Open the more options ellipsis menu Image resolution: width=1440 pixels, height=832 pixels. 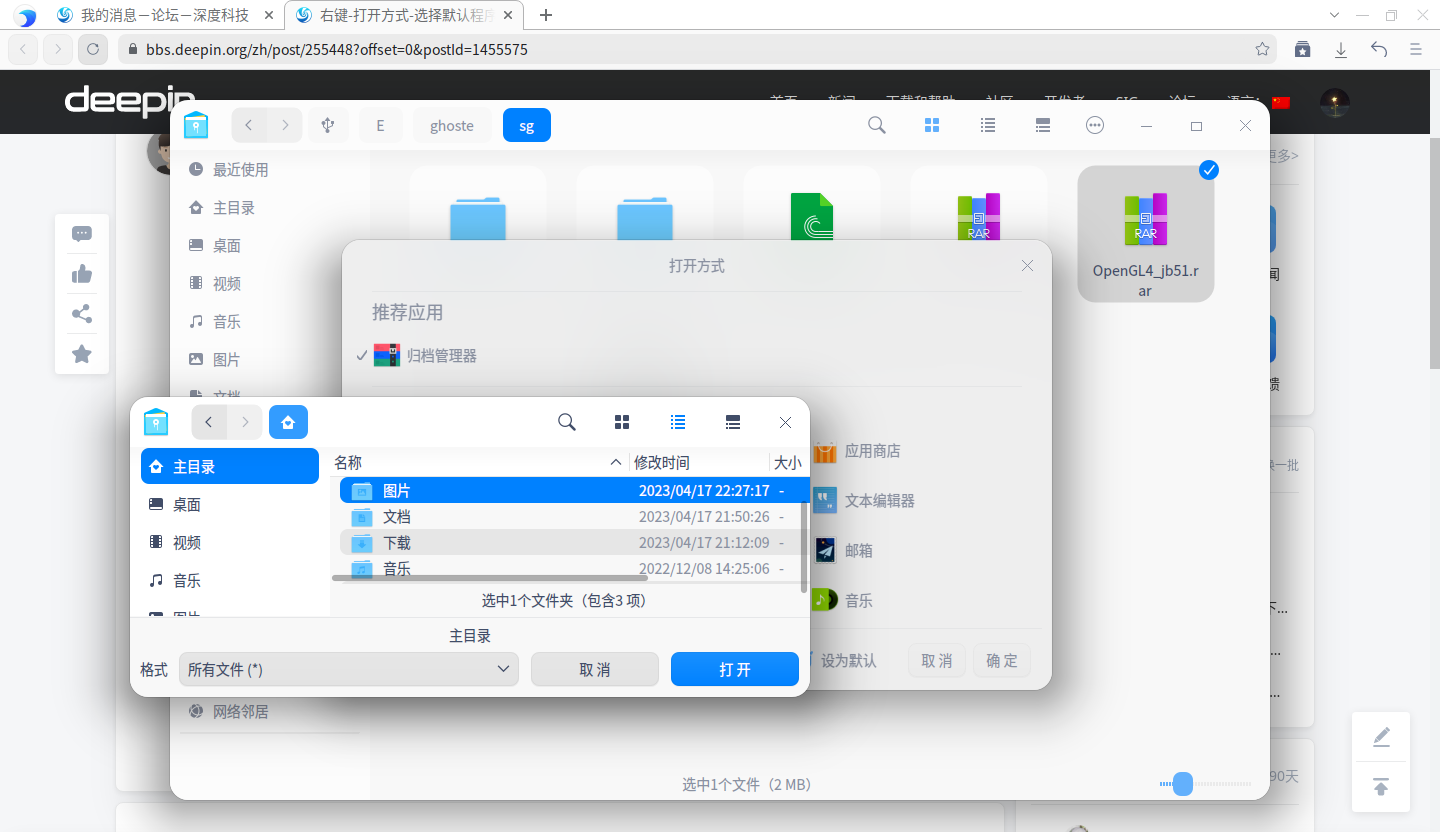(x=1095, y=125)
